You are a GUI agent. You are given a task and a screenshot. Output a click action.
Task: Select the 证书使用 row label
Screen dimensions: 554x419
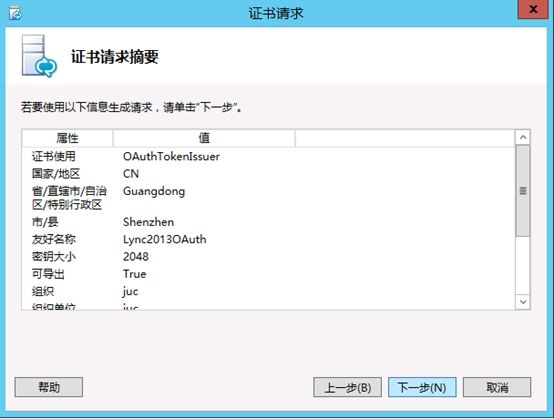pos(54,156)
